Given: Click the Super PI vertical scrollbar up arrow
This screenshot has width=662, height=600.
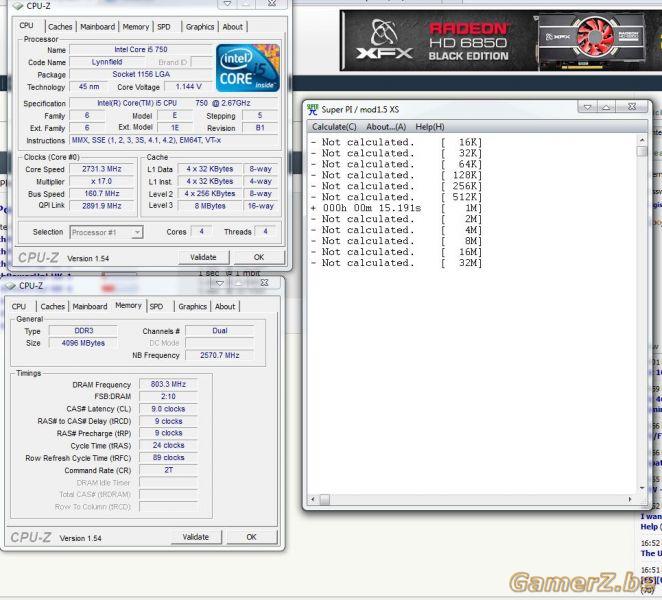Looking at the screenshot, I should pos(642,140).
